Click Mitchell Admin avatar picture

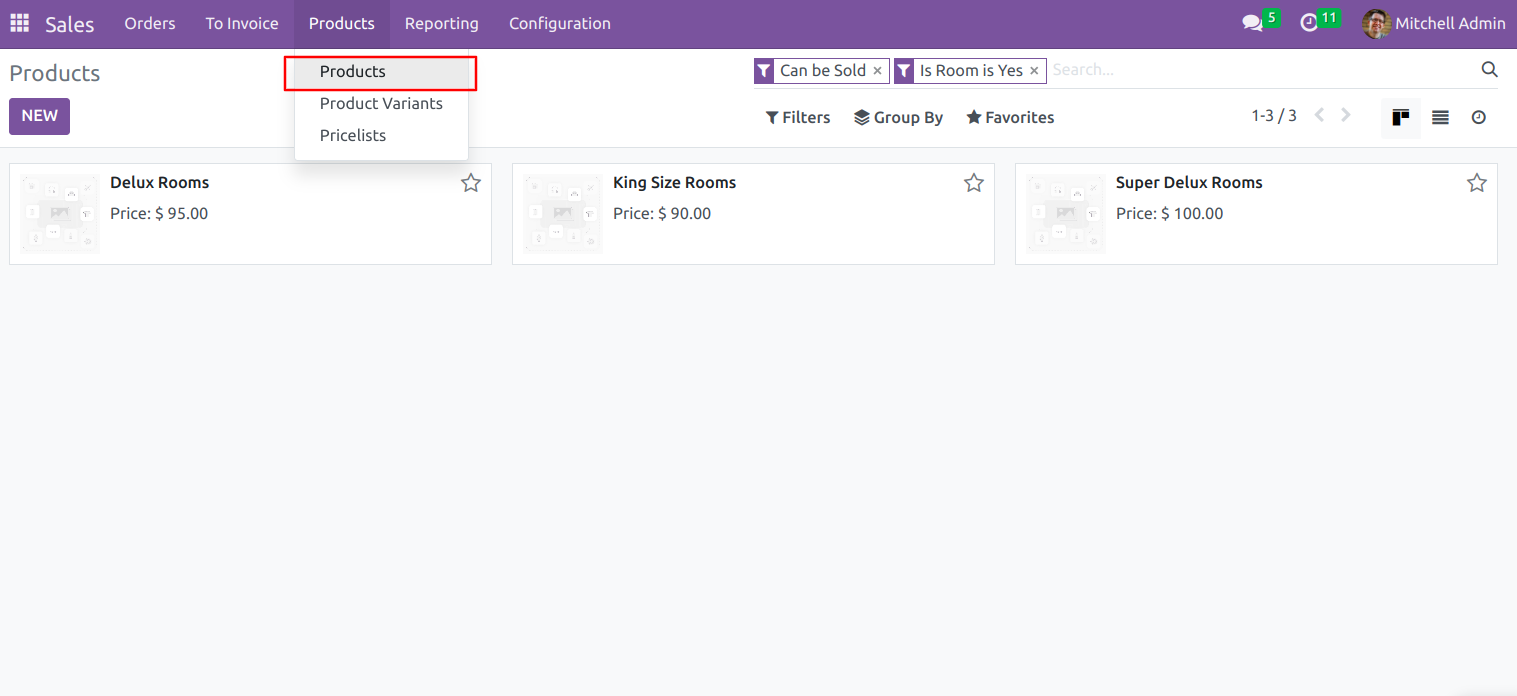click(1377, 23)
